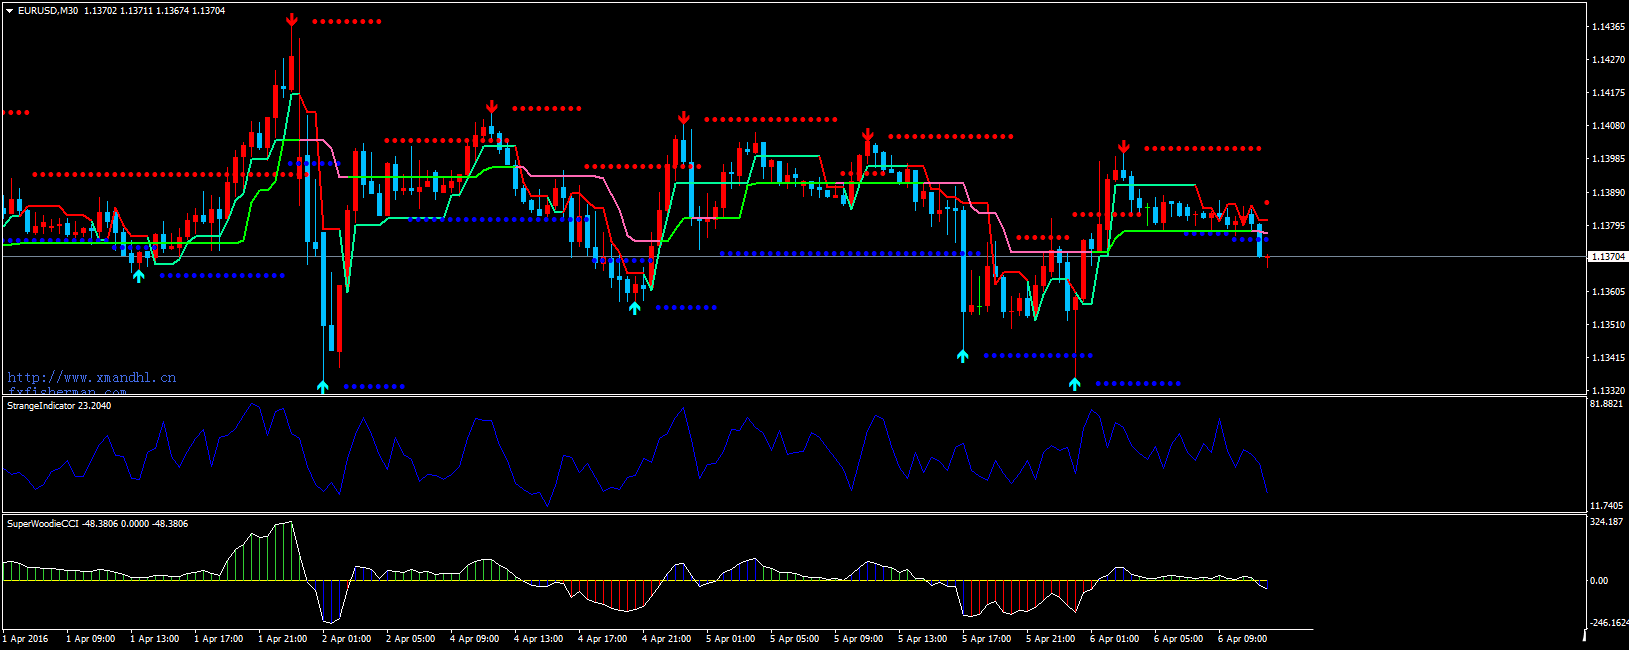The width and height of the screenshot is (1629, 650).
Task: Click the 2 Apr 01:00 time axis label
Action: (x=346, y=639)
